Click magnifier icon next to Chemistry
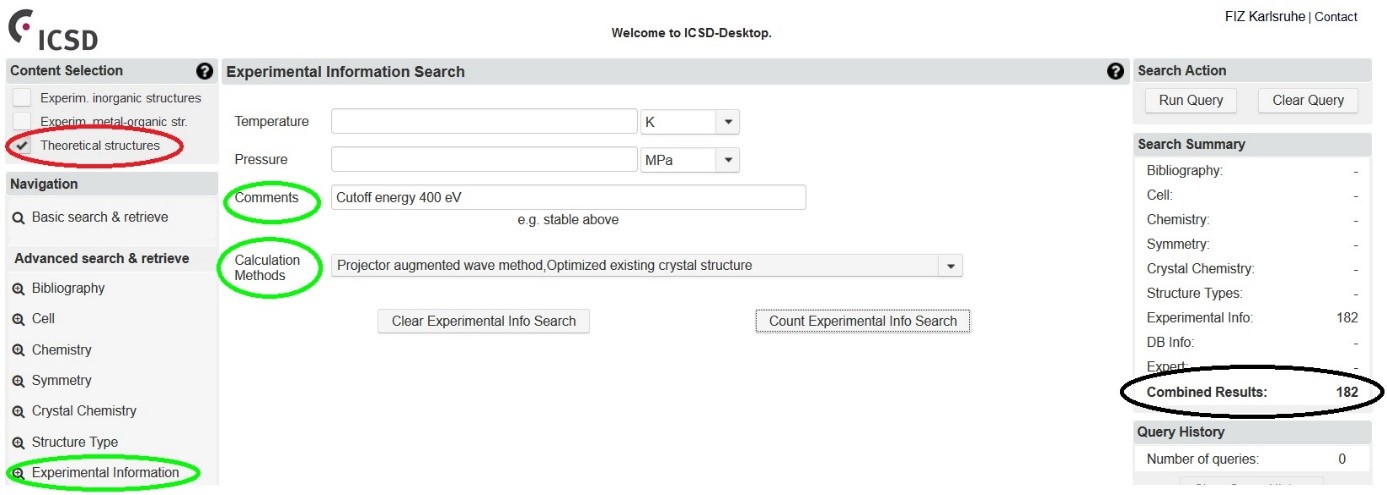The height and width of the screenshot is (495, 1387). coord(18,351)
